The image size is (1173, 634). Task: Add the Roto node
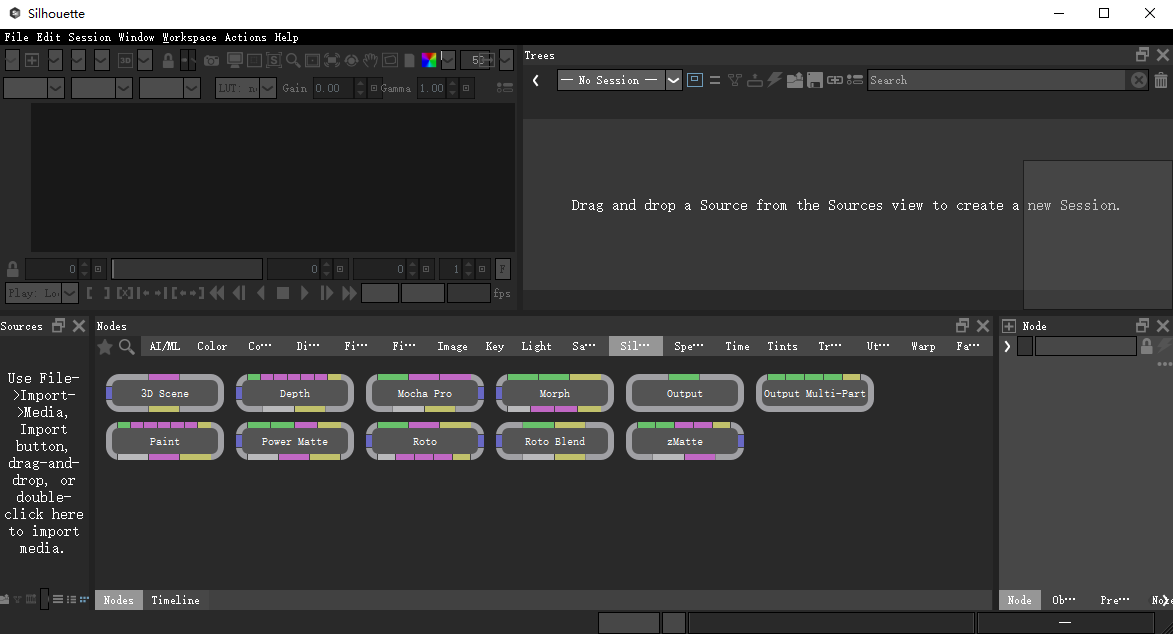click(x=425, y=442)
